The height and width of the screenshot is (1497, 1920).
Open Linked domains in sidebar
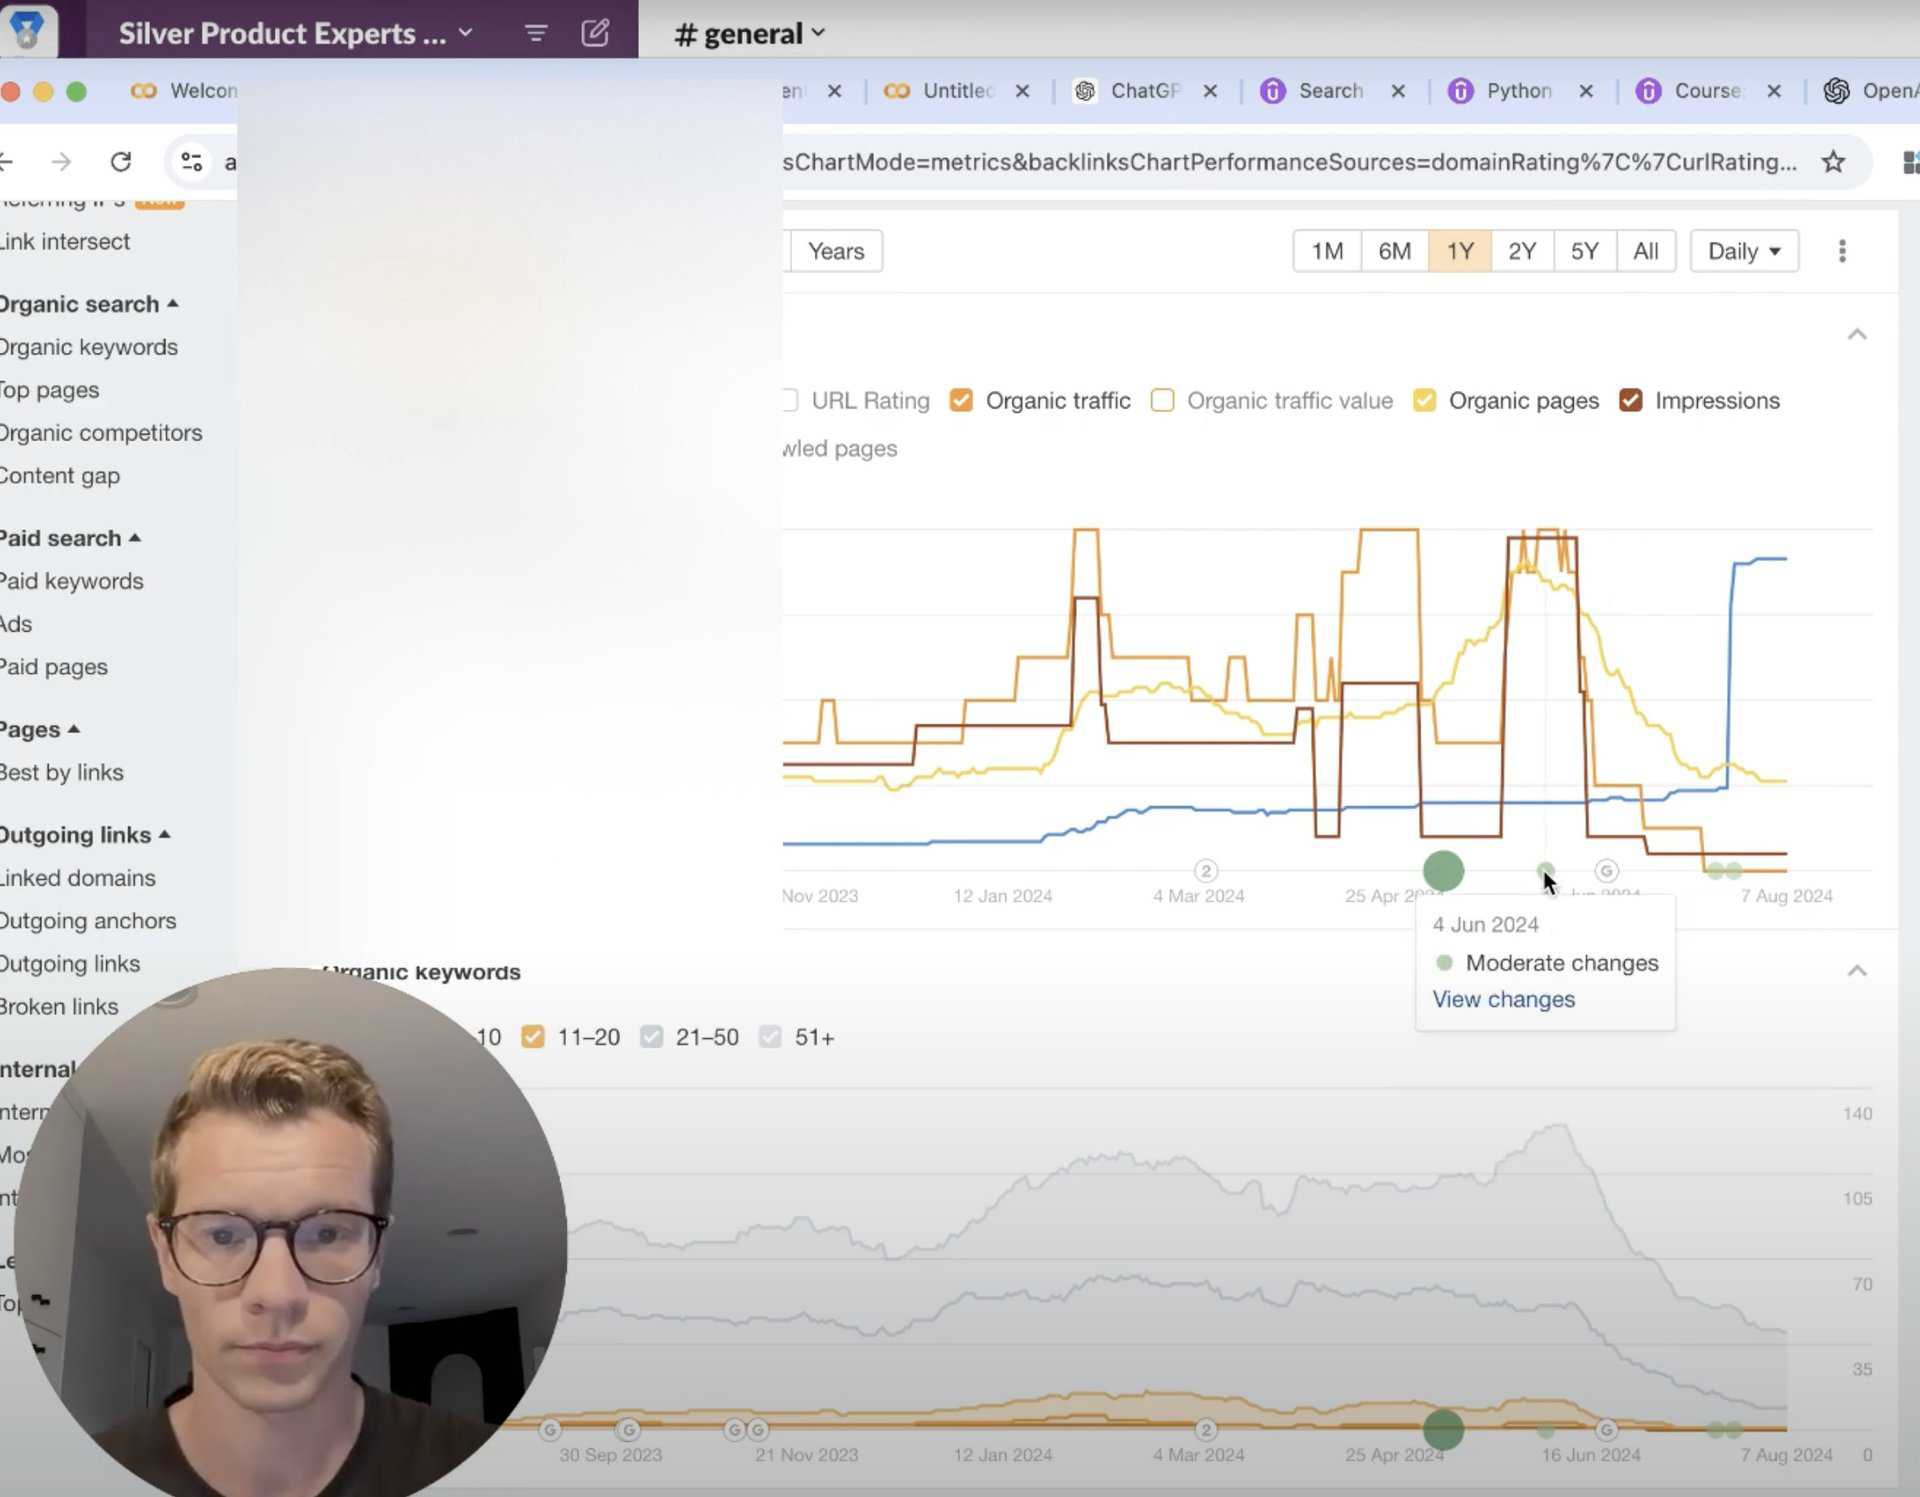click(78, 878)
